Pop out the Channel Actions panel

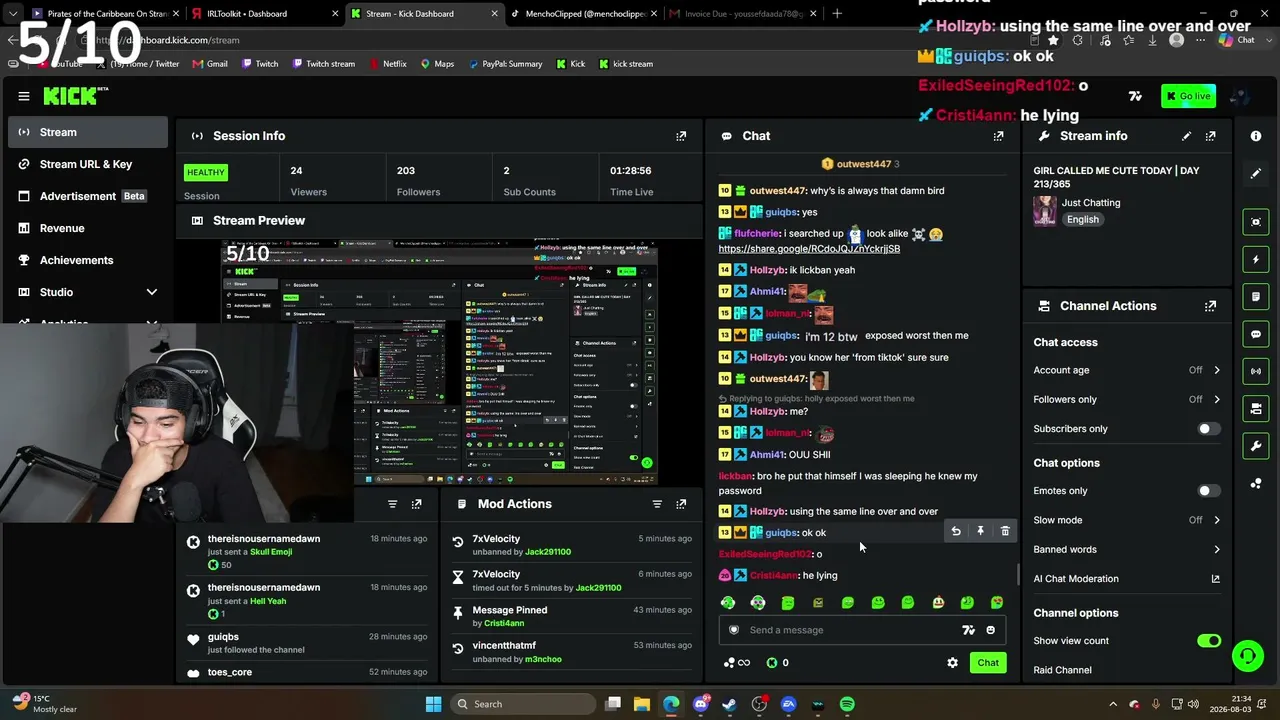[x=1210, y=306]
